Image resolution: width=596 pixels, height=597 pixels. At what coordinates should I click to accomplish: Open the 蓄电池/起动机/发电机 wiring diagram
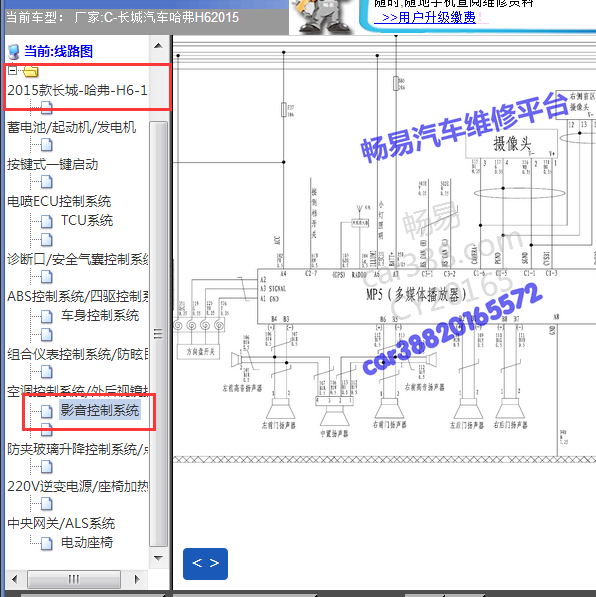[x=72, y=127]
